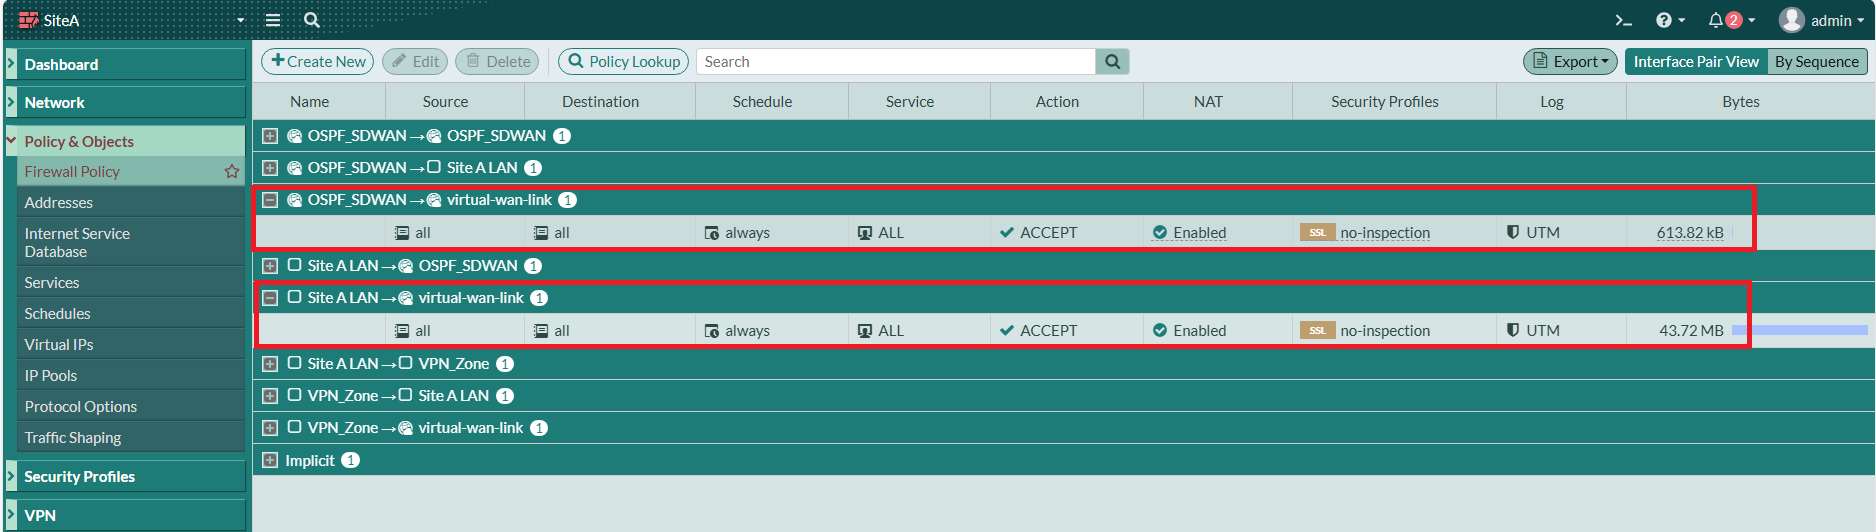
Task: Open Protocol Options page
Action: coord(130,406)
